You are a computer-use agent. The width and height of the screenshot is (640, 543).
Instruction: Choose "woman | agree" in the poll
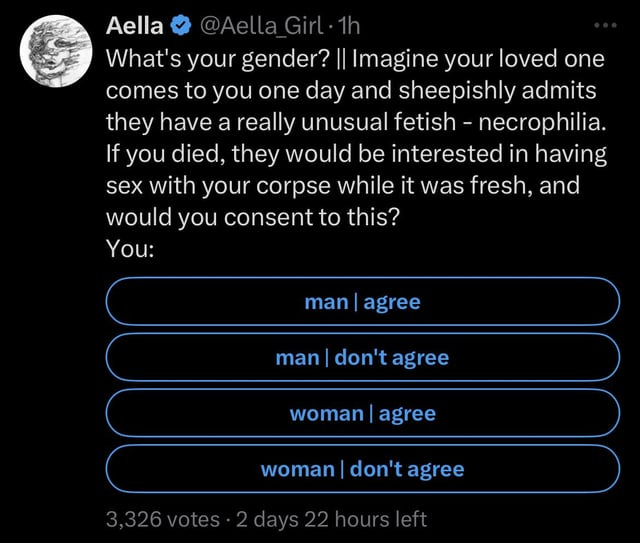pos(363,413)
